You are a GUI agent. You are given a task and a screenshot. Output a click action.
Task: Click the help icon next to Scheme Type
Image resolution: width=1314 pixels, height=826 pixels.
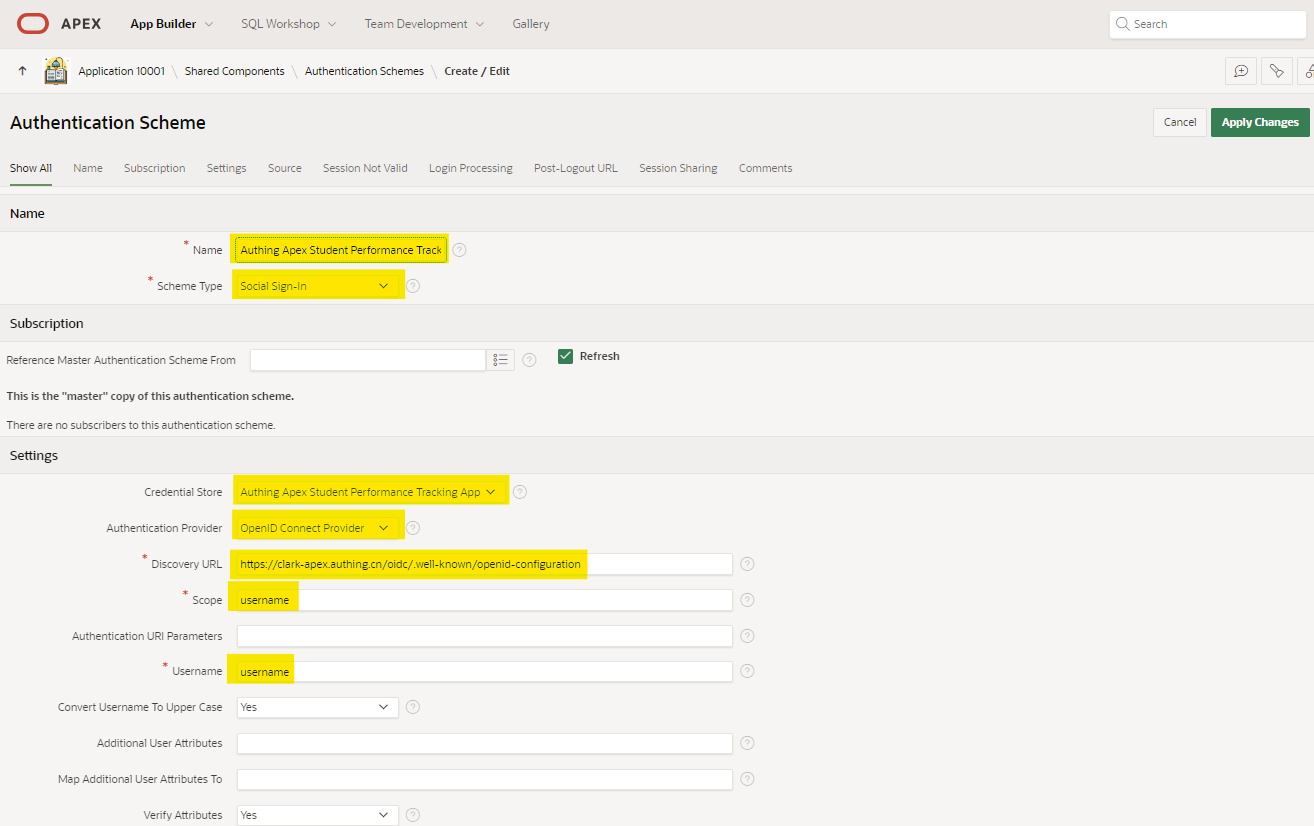413,286
